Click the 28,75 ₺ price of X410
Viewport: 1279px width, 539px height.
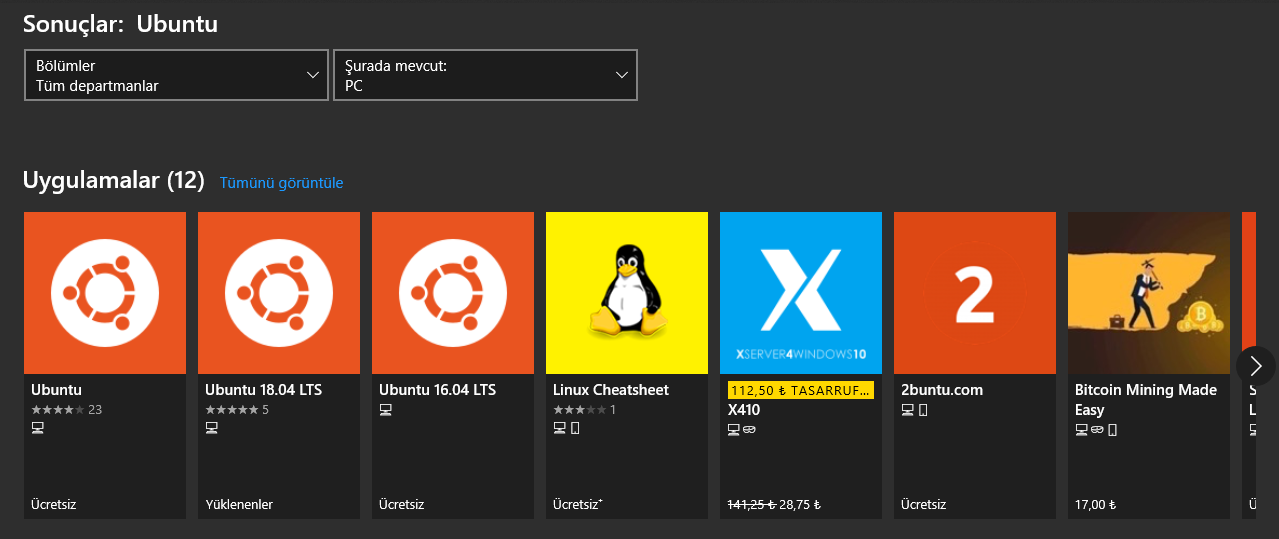800,505
